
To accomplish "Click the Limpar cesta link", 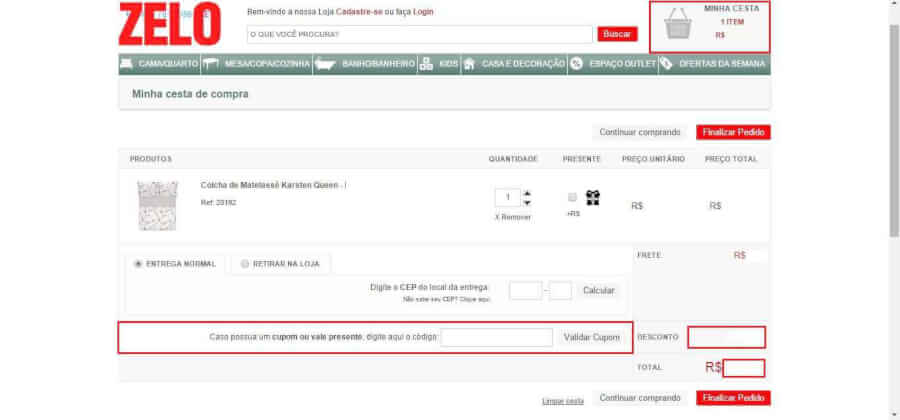I will tap(562, 401).
